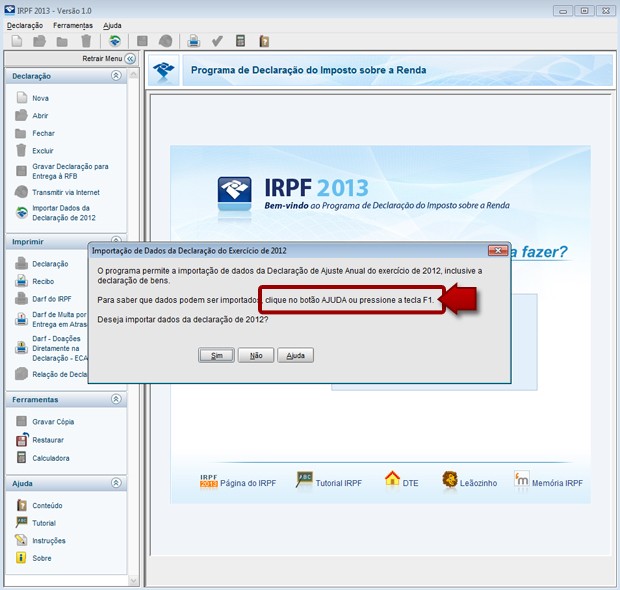620x590 pixels.
Task: Click the calculator icon in top toolbar
Action: coord(241,41)
